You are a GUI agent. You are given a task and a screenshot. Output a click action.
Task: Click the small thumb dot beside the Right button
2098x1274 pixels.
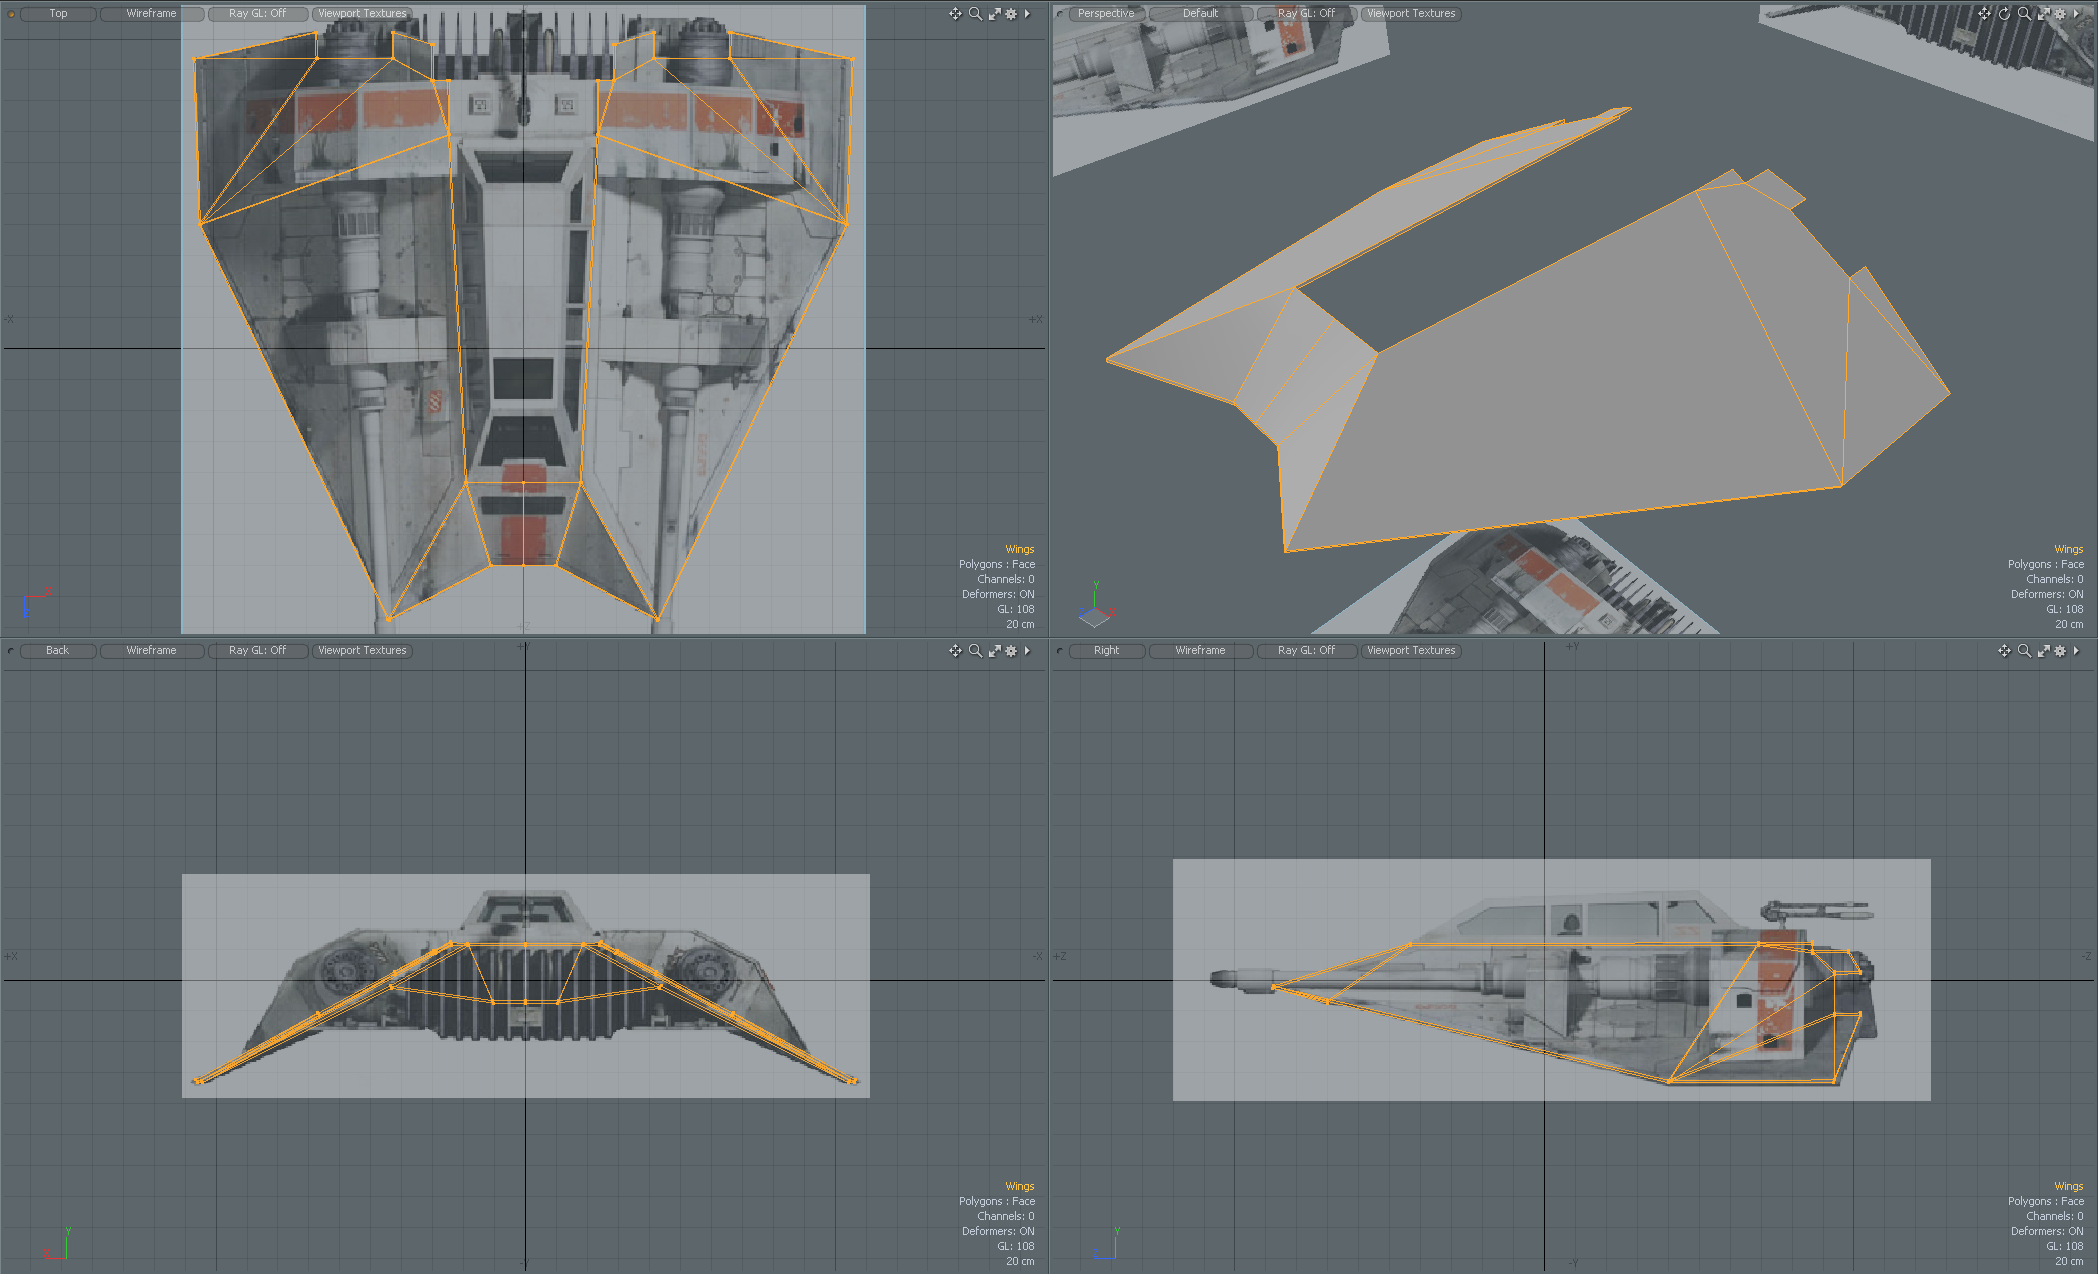pos(1060,651)
